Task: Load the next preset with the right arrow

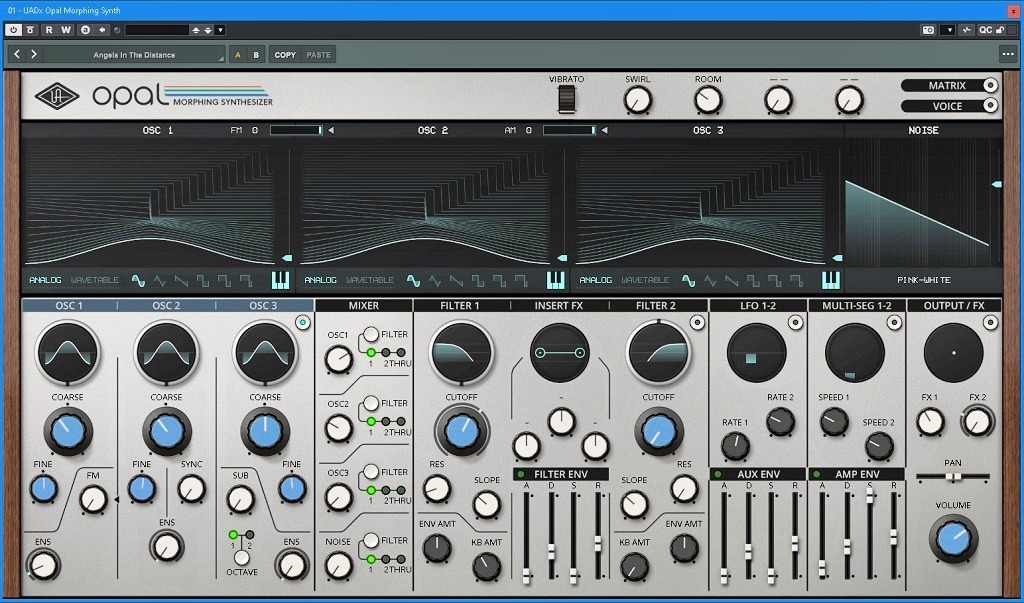Action: coord(34,54)
